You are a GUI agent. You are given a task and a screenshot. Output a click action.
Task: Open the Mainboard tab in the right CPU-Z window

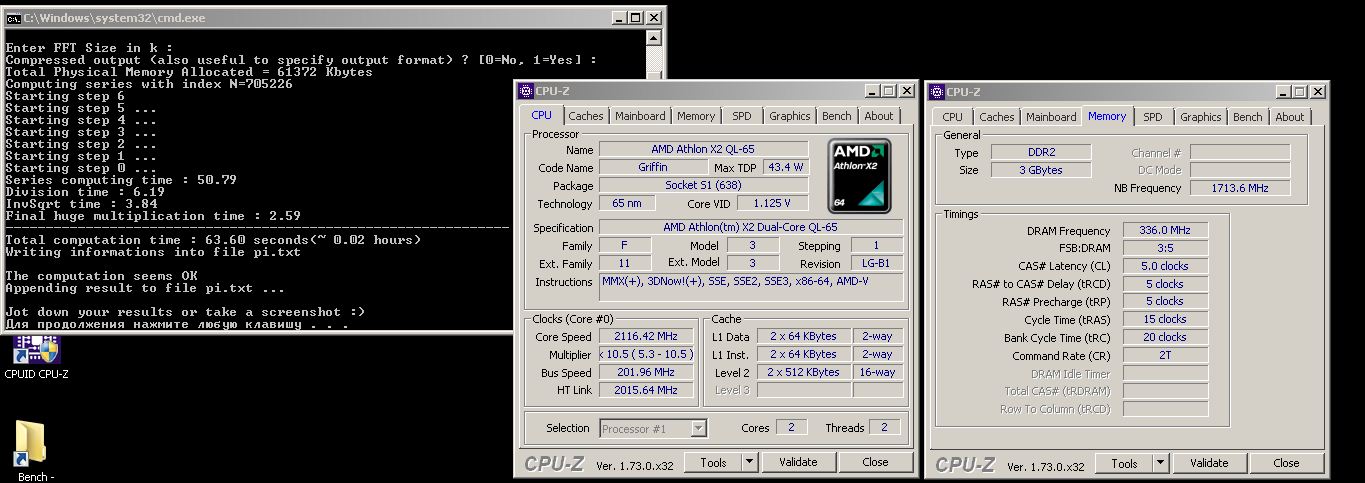pos(1051,117)
